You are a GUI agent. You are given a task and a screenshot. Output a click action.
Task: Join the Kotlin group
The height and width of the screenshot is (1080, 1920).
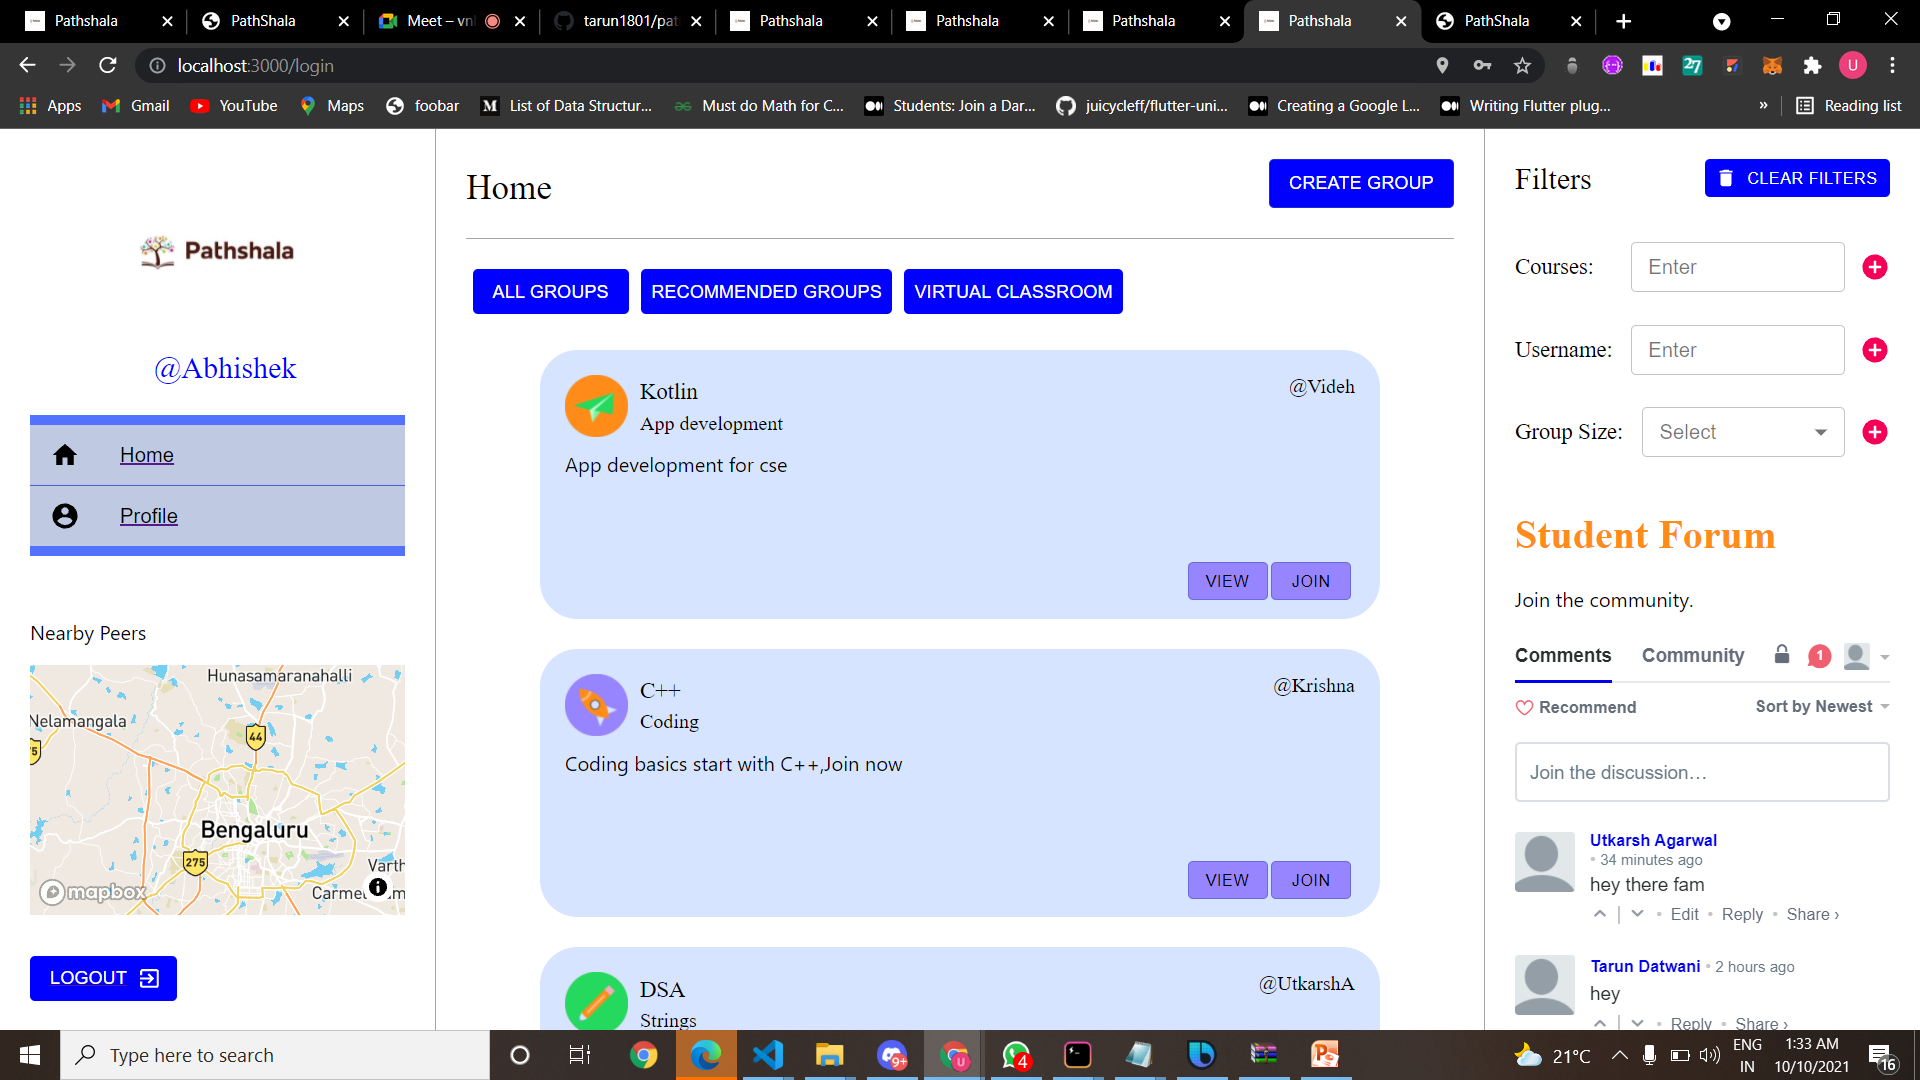coord(1310,581)
